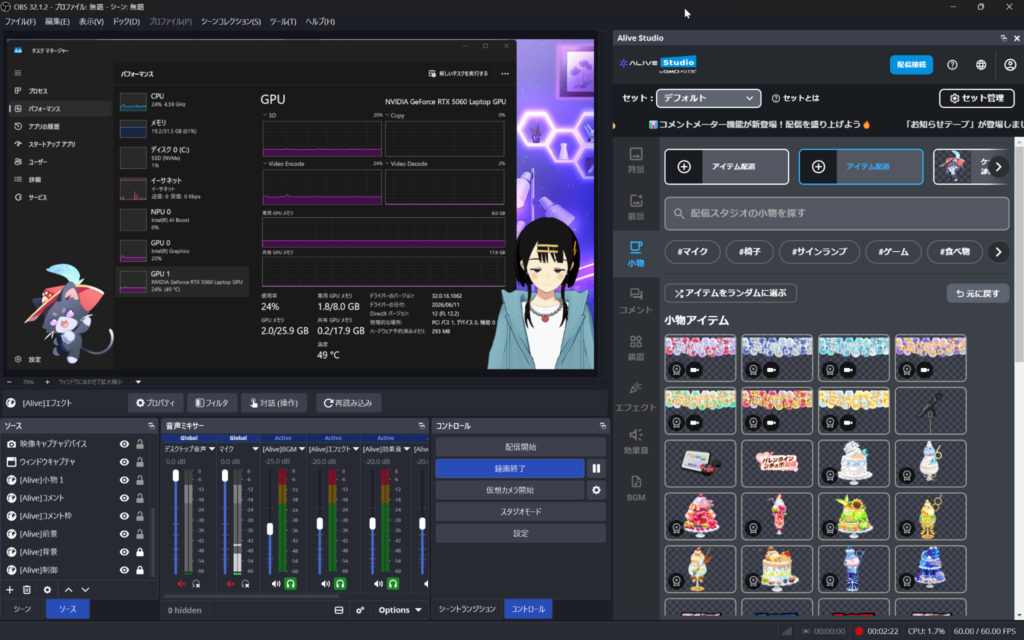This screenshot has height=640, width=1024.
Task: Unmute the デスクトップ音声 speaker icon
Action: pyautogui.click(x=182, y=584)
